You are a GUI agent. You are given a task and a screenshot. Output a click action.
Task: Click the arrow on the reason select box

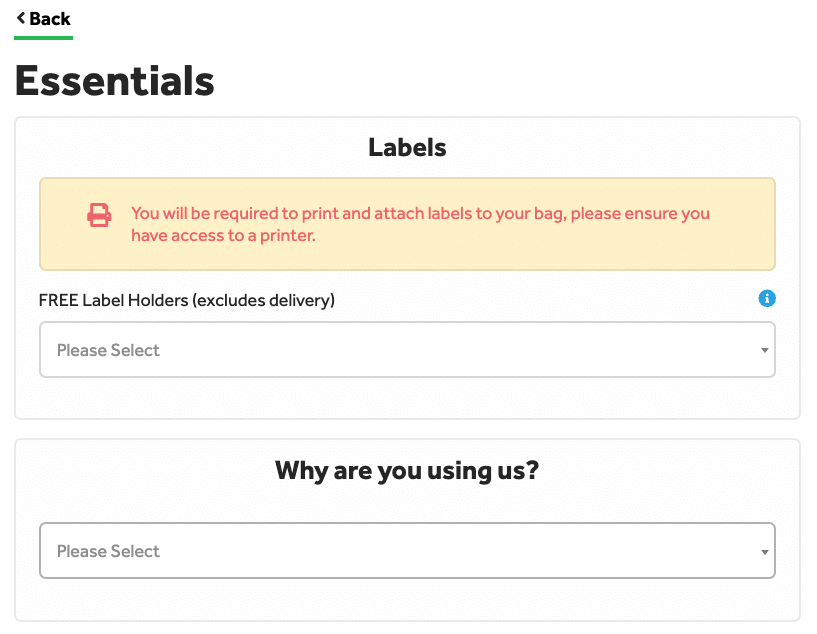[764, 552]
